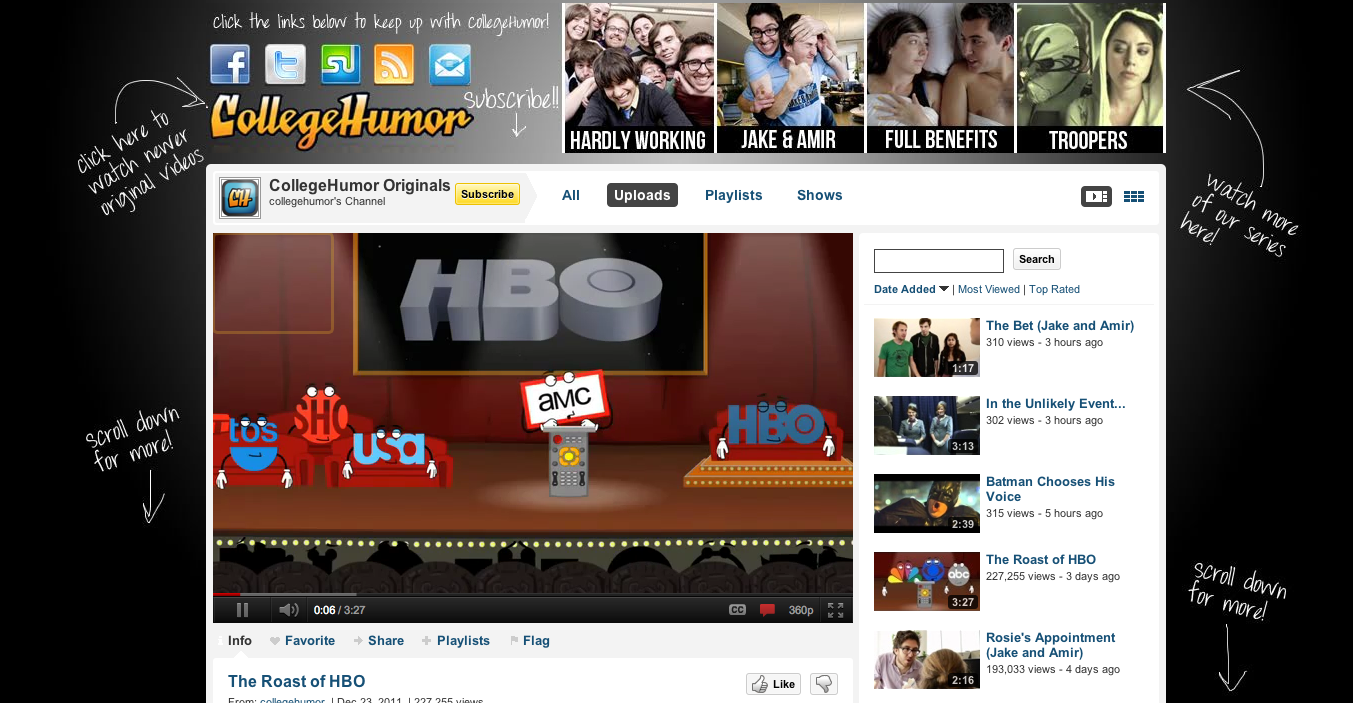
Task: Switch to player view layout icon
Action: (1096, 197)
